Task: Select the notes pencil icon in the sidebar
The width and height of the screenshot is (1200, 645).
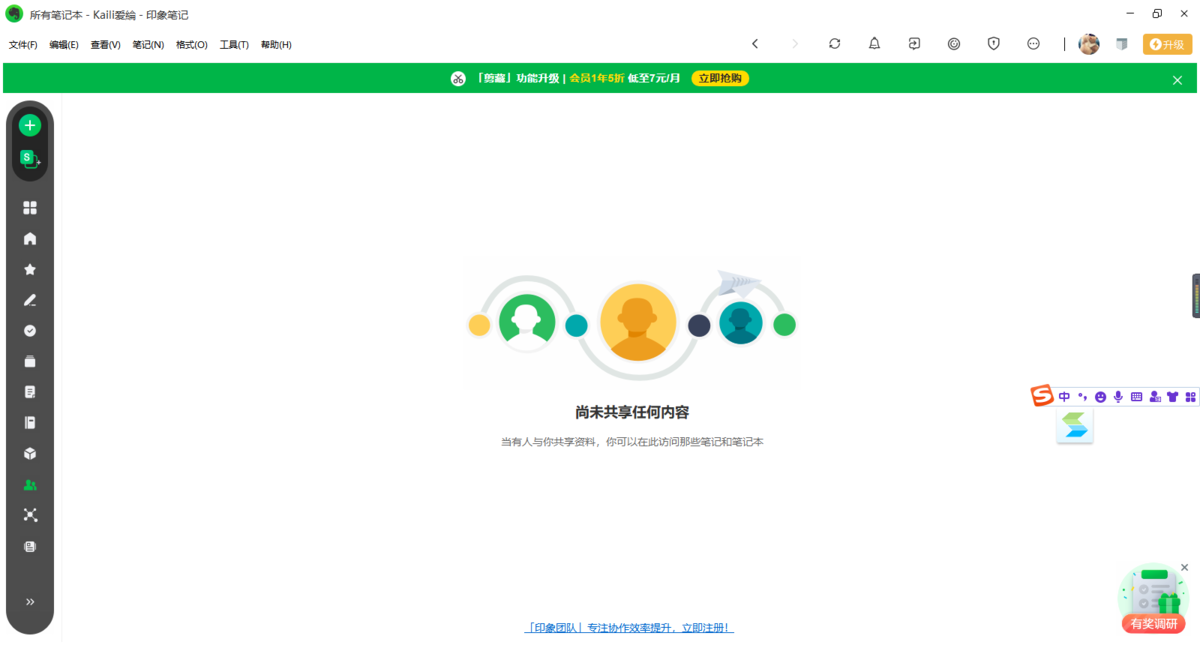Action: click(x=30, y=300)
